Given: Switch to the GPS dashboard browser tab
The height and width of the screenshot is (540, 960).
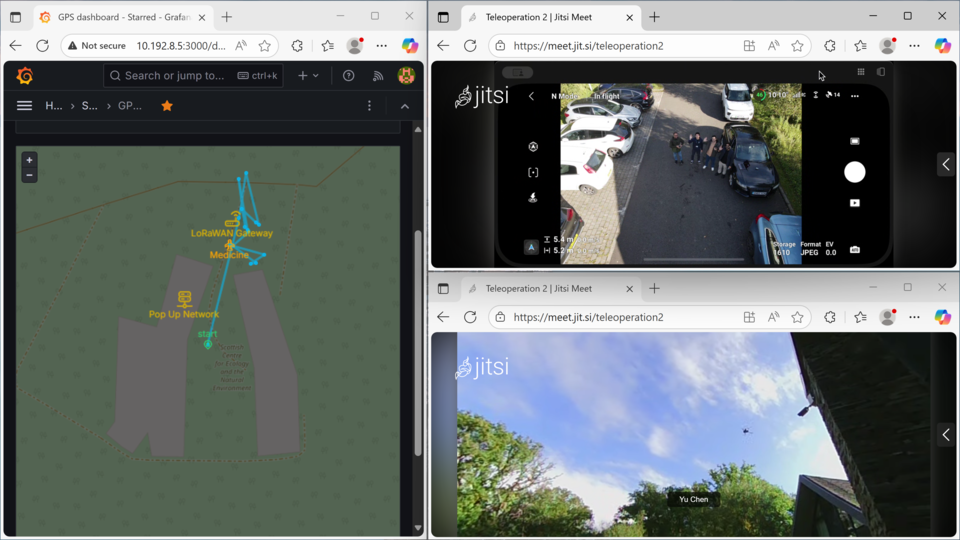Looking at the screenshot, I should [x=120, y=17].
